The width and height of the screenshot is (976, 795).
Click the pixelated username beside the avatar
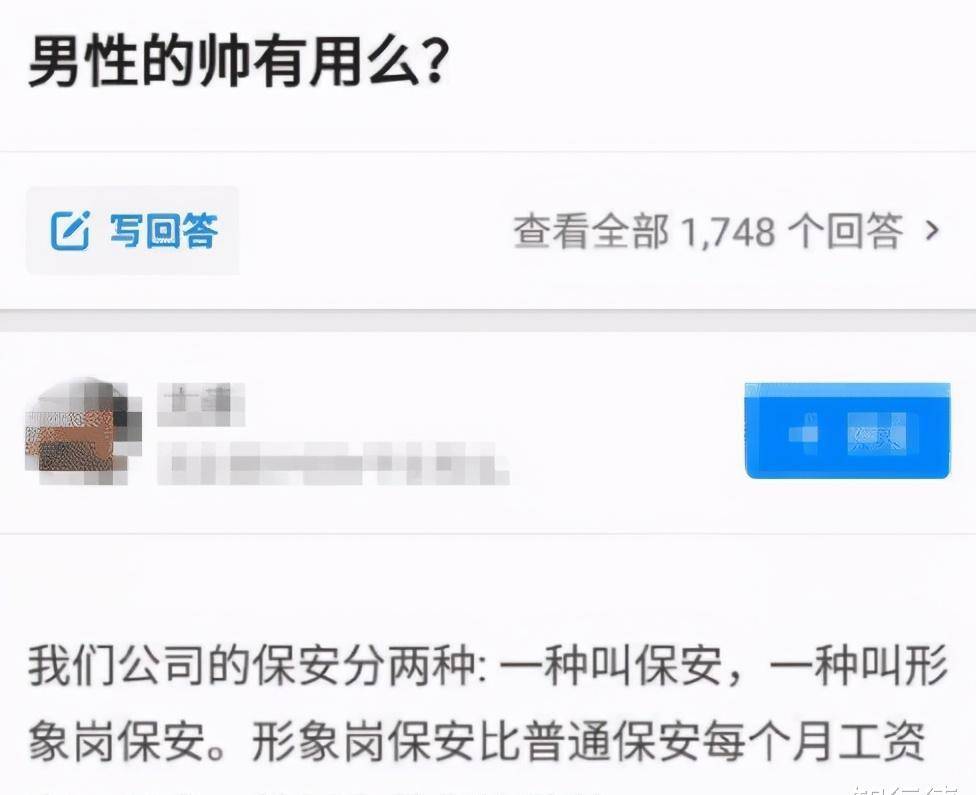200,405
